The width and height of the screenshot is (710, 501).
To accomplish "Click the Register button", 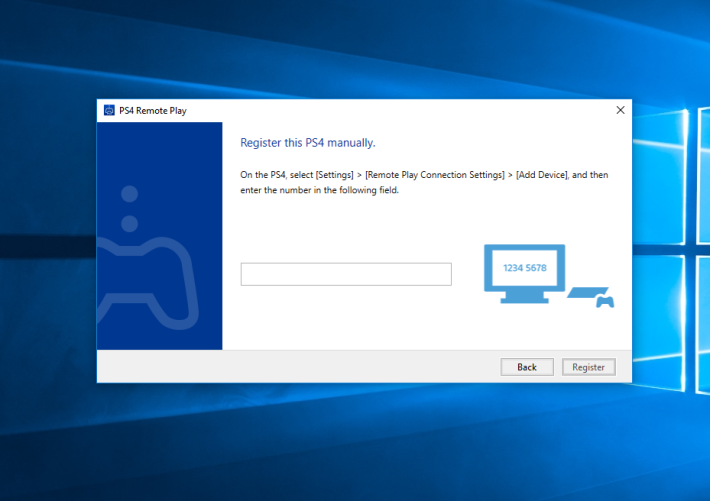I will tap(589, 367).
